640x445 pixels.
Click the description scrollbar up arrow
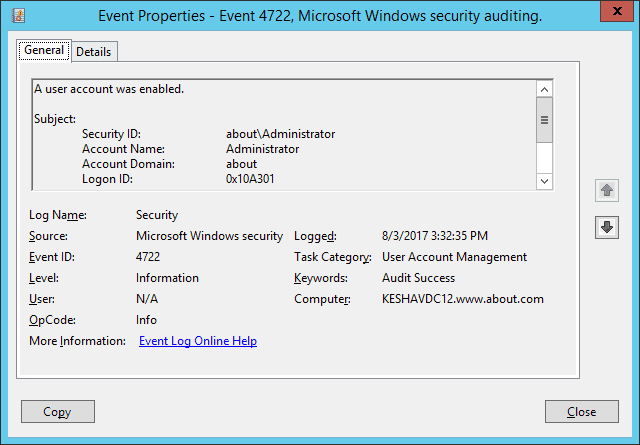coord(545,89)
